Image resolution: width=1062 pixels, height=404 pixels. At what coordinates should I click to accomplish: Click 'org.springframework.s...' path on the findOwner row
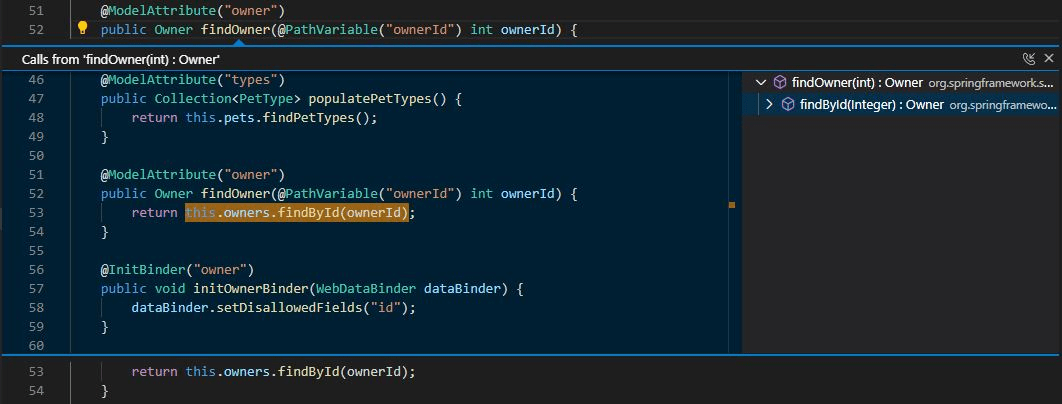[991, 83]
